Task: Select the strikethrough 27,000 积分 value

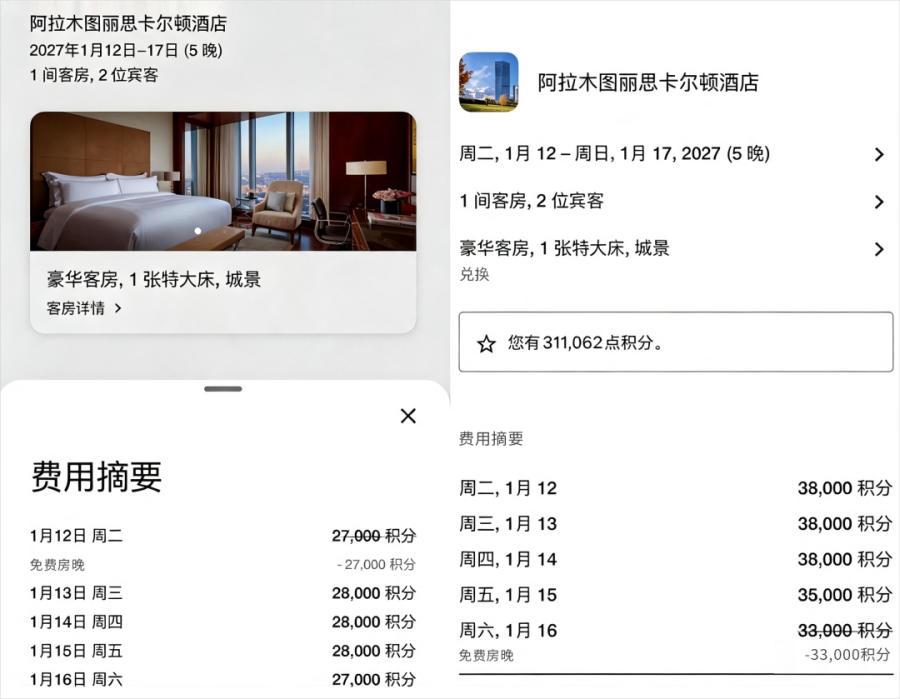Action: coord(374,536)
